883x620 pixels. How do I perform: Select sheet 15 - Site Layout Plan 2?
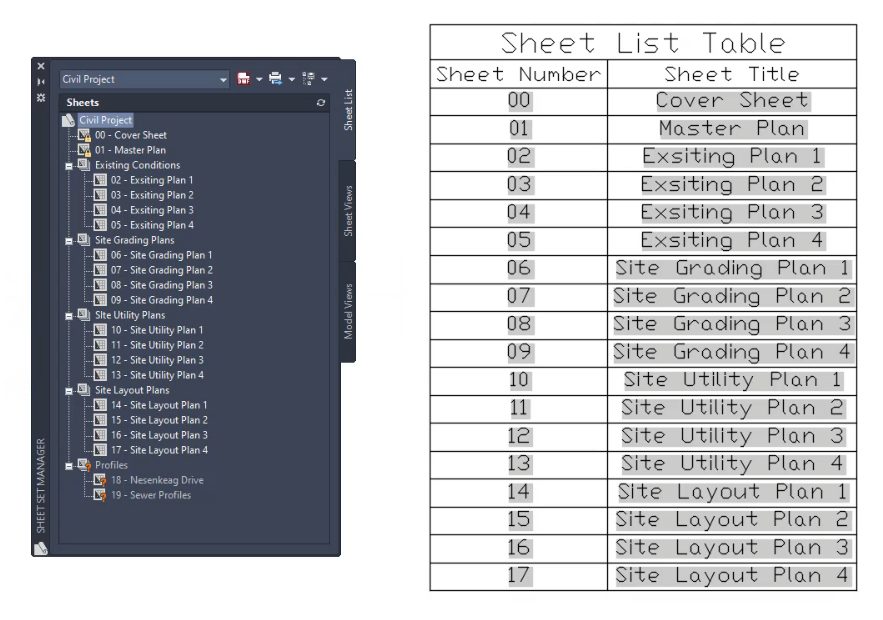pos(159,420)
